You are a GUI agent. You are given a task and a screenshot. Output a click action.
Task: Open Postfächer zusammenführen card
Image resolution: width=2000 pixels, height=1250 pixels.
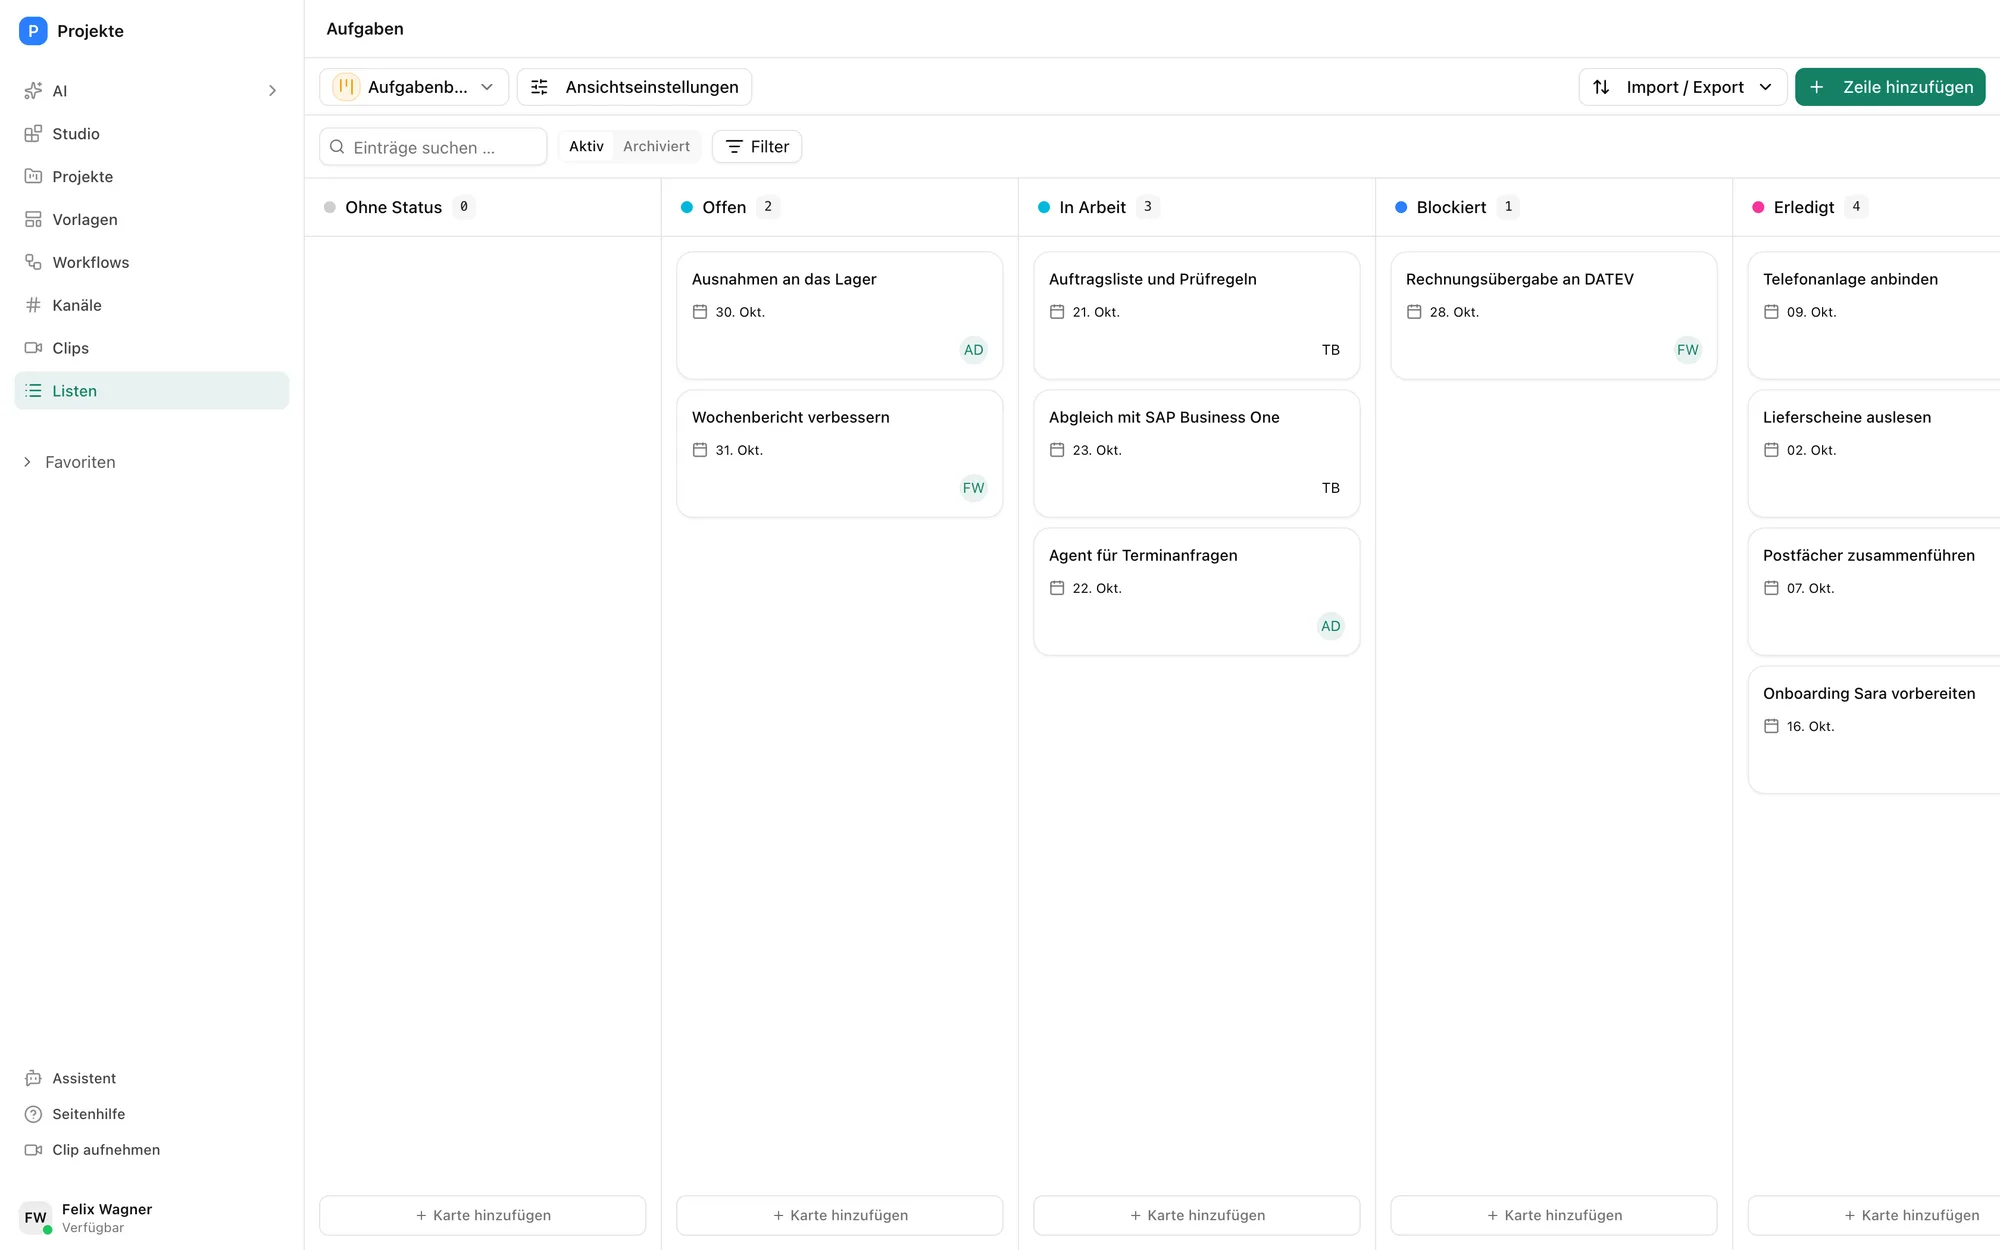[1874, 591]
